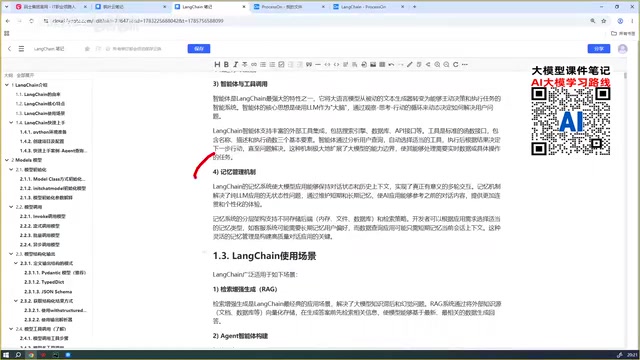Open a new browser tab
The height and width of the screenshot is (360, 640).
pyautogui.click(x=414, y=7)
